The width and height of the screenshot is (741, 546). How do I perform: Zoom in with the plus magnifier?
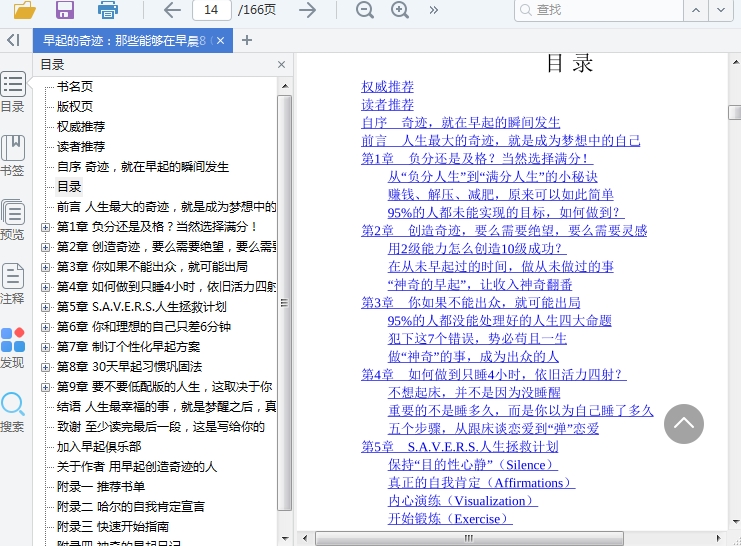400,9
